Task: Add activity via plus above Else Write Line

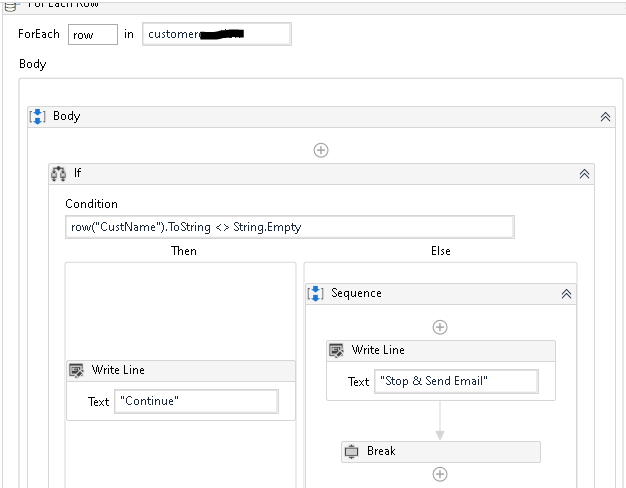Action: 439,327
